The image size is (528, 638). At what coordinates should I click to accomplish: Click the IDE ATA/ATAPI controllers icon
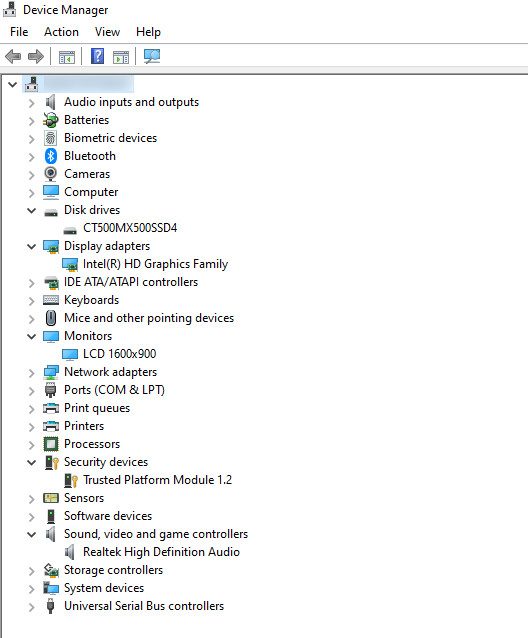51,282
